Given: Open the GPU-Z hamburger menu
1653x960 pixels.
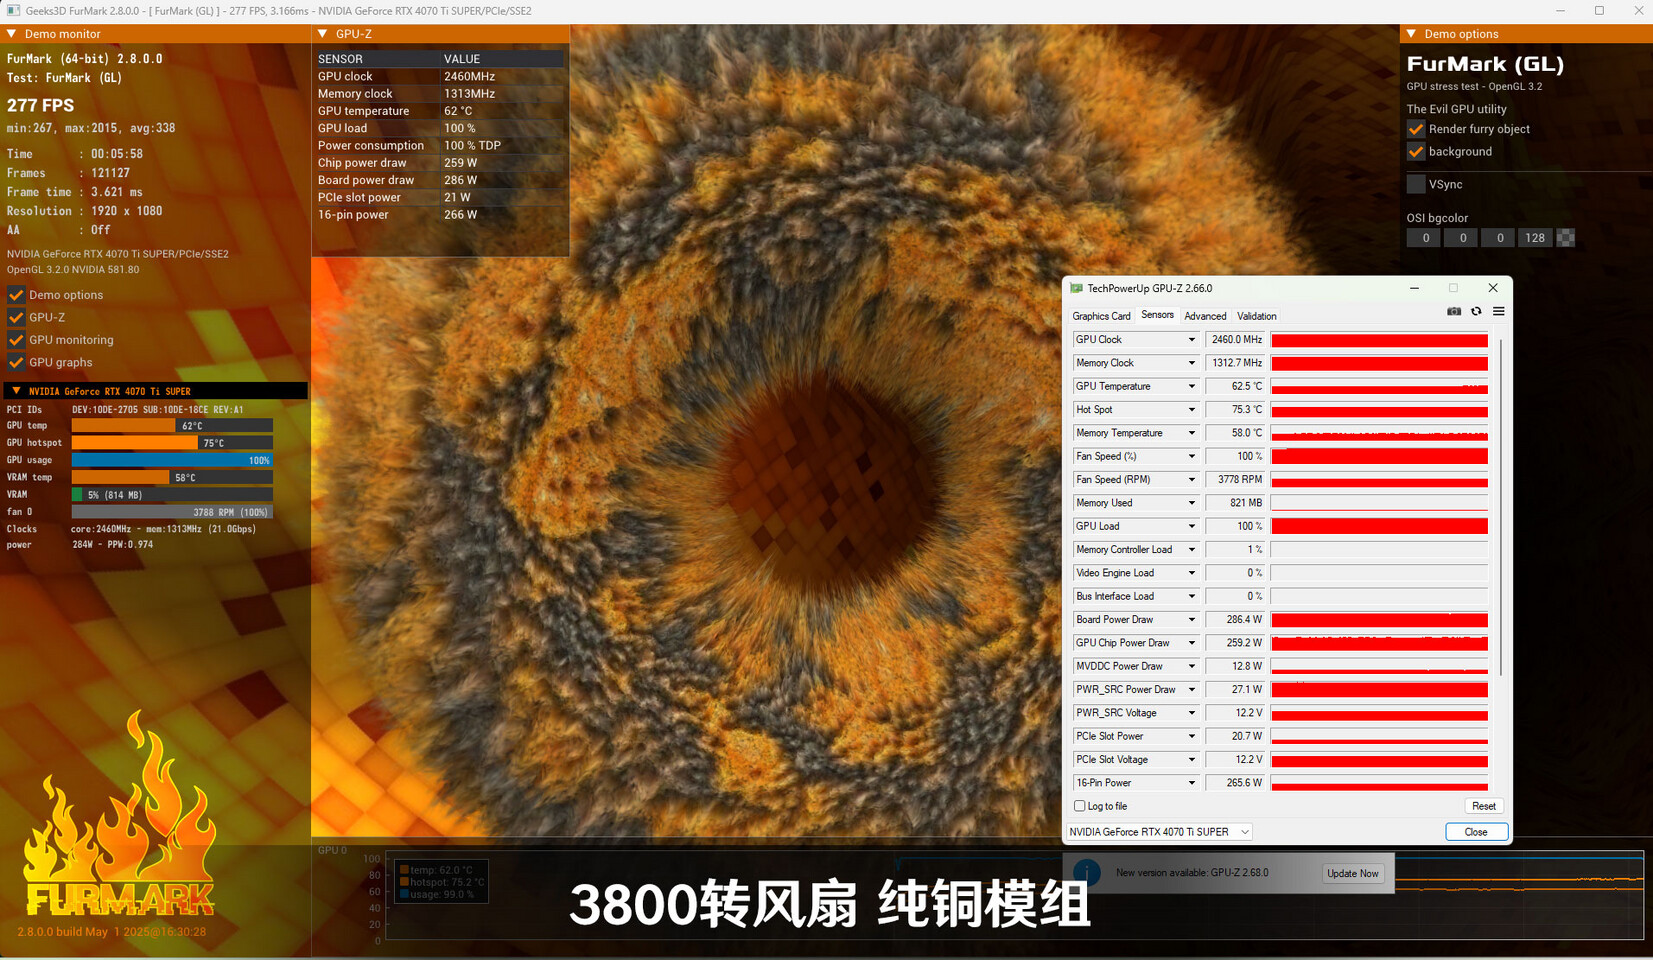Looking at the screenshot, I should click(1498, 312).
